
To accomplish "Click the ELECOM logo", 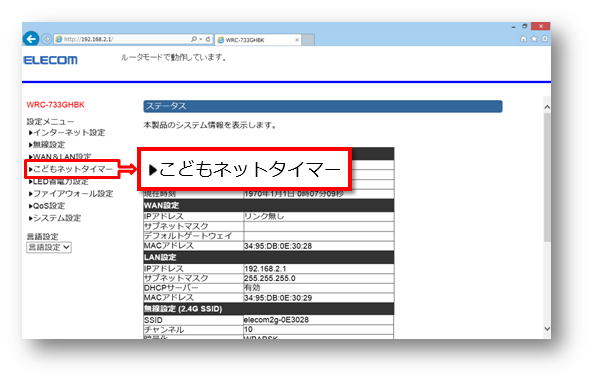I will [x=50, y=60].
